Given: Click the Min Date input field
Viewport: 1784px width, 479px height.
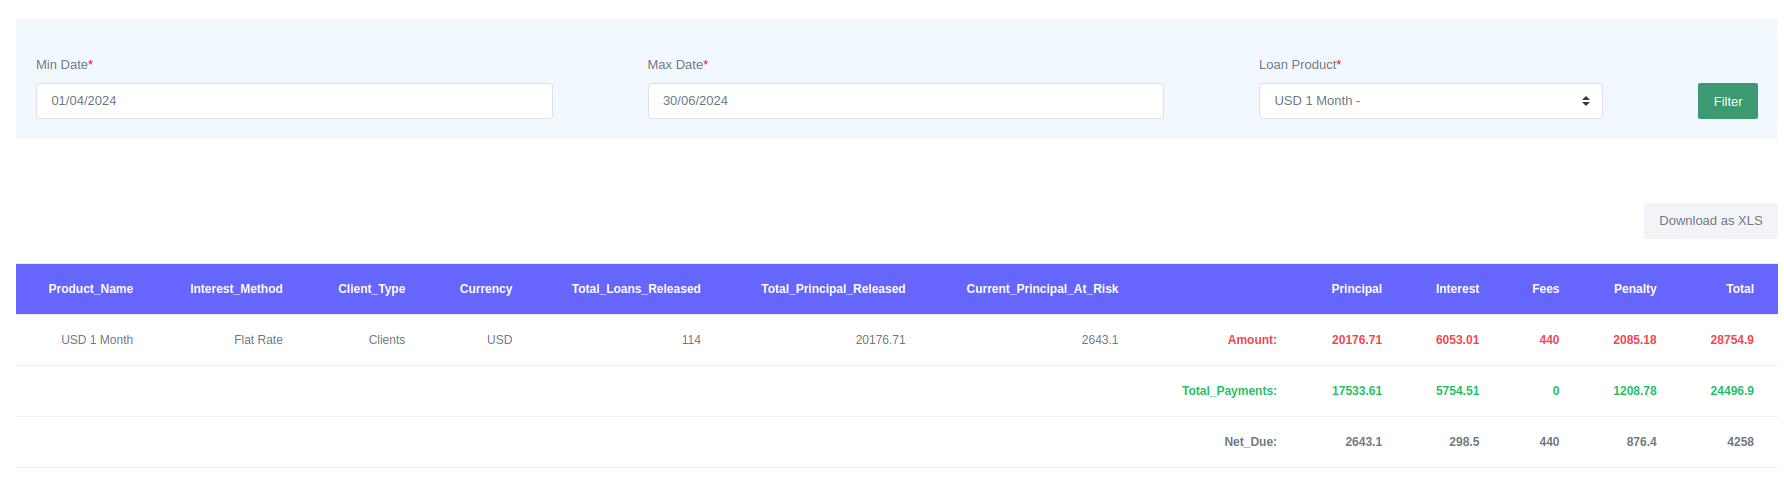Looking at the screenshot, I should pyautogui.click(x=293, y=101).
